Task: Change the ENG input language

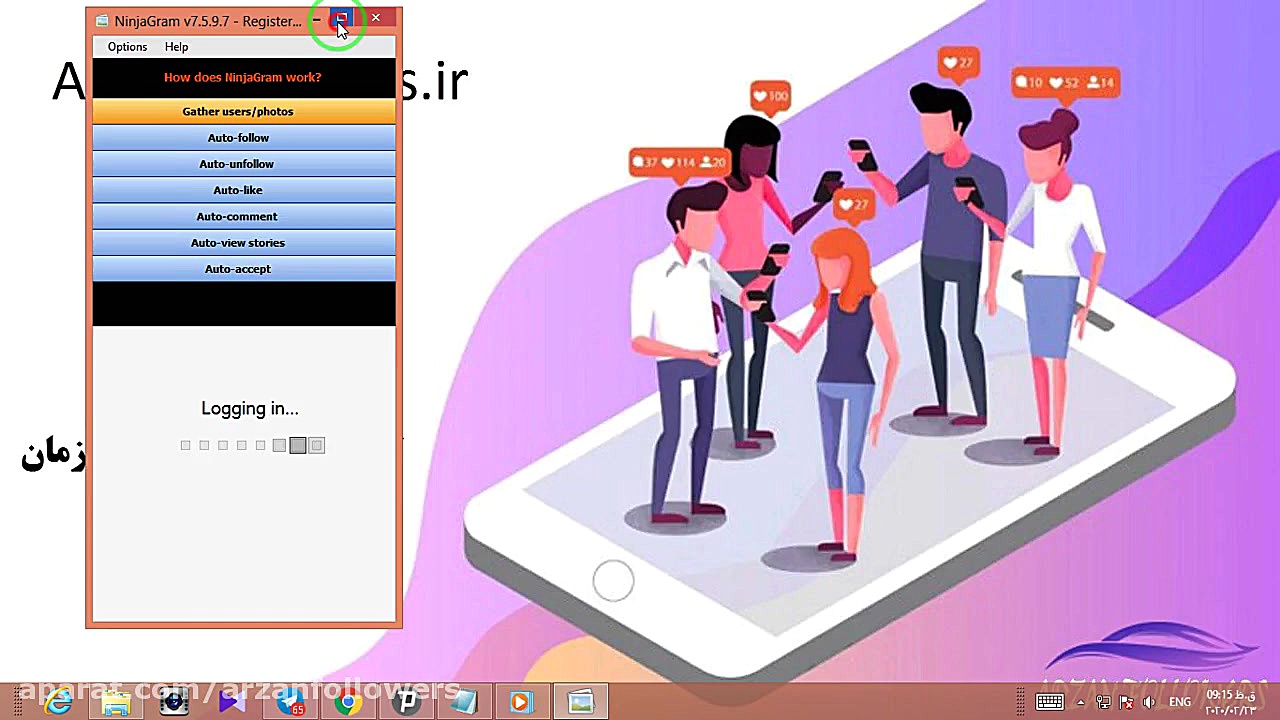Action: pyautogui.click(x=1179, y=702)
